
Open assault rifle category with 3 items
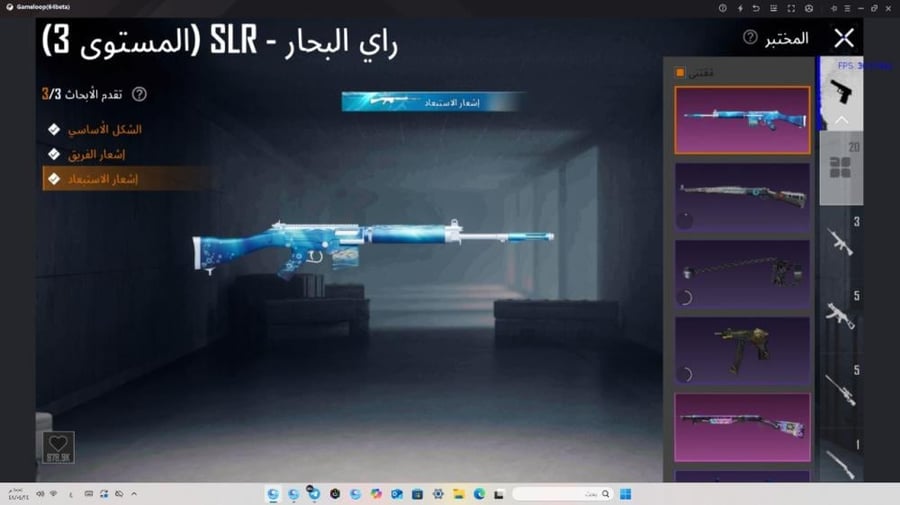pos(841,241)
